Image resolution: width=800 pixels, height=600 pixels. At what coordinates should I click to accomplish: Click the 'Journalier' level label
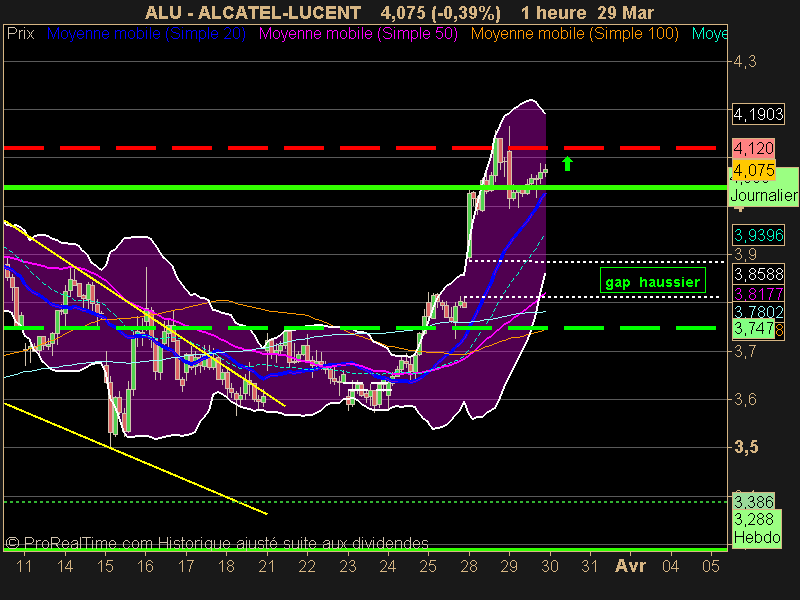pyautogui.click(x=763, y=195)
